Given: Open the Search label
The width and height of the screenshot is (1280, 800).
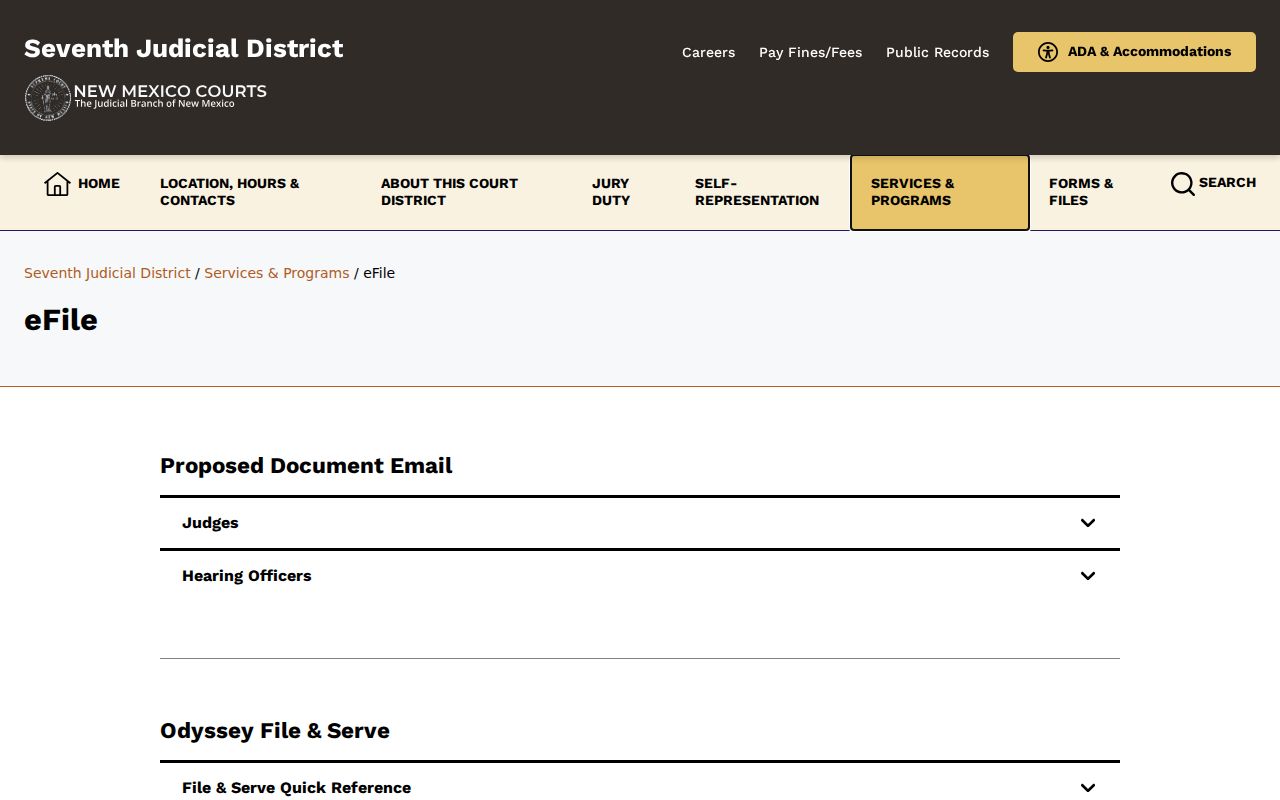Looking at the screenshot, I should 1227,183.
